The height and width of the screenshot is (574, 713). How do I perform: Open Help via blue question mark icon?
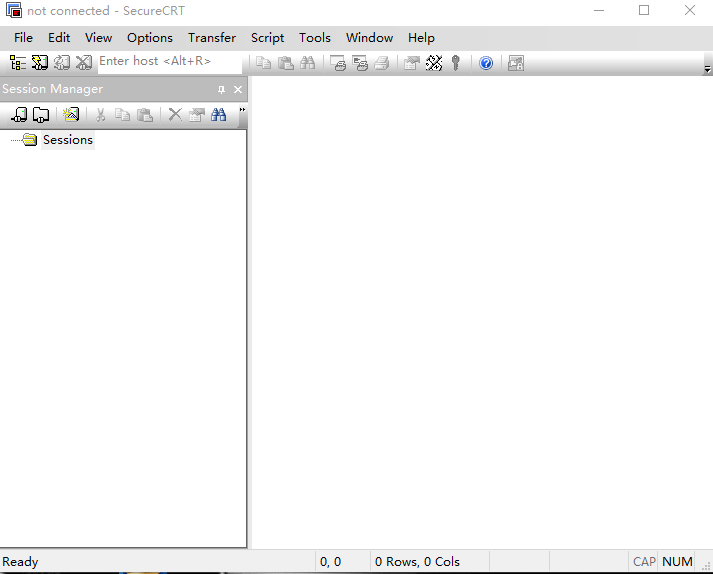tap(486, 63)
